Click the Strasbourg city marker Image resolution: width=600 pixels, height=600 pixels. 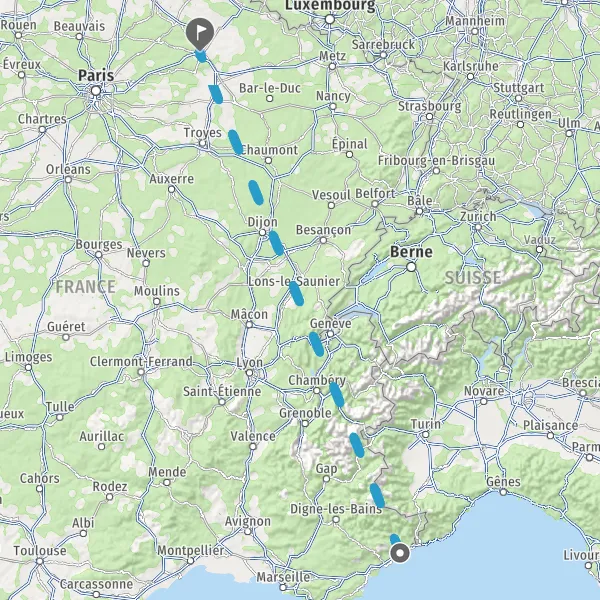pyautogui.click(x=429, y=116)
